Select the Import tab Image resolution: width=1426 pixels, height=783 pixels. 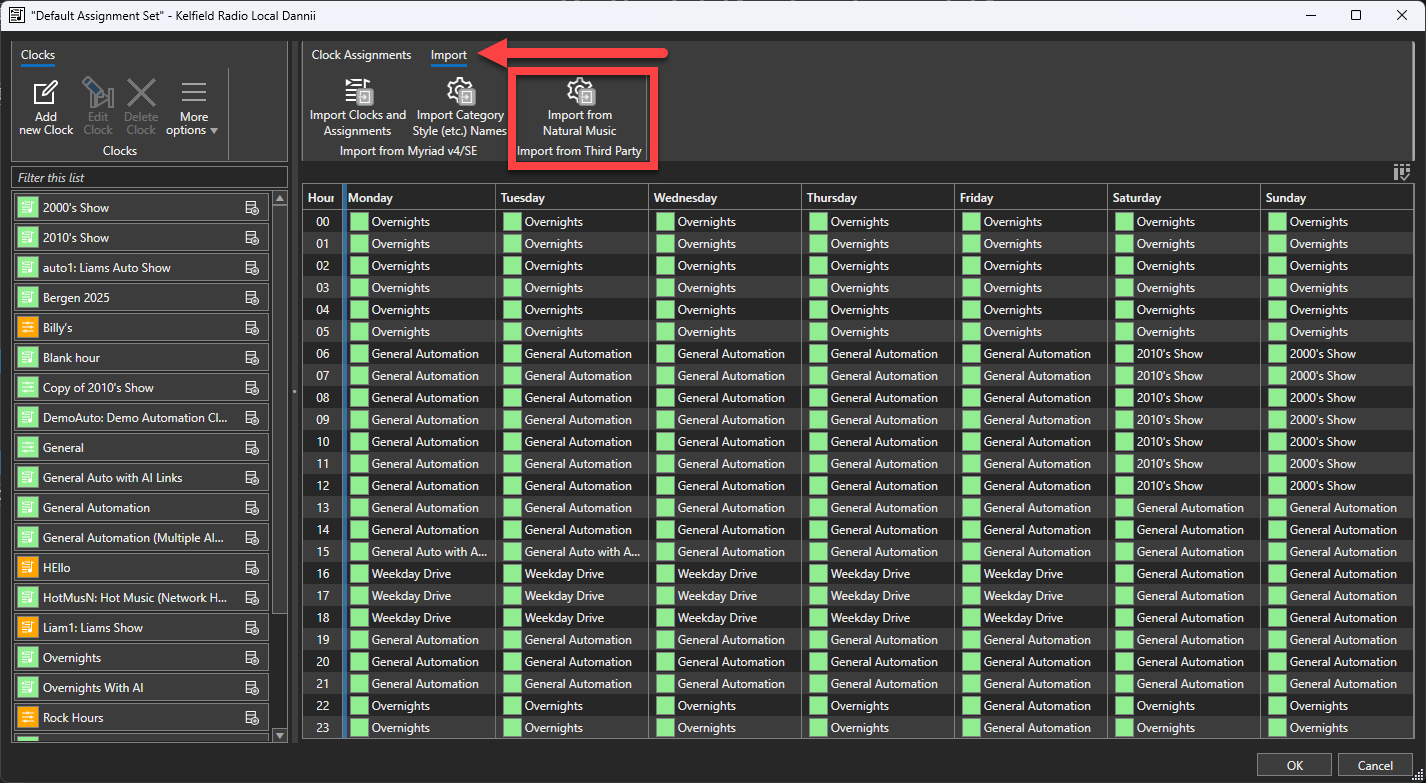(449, 55)
